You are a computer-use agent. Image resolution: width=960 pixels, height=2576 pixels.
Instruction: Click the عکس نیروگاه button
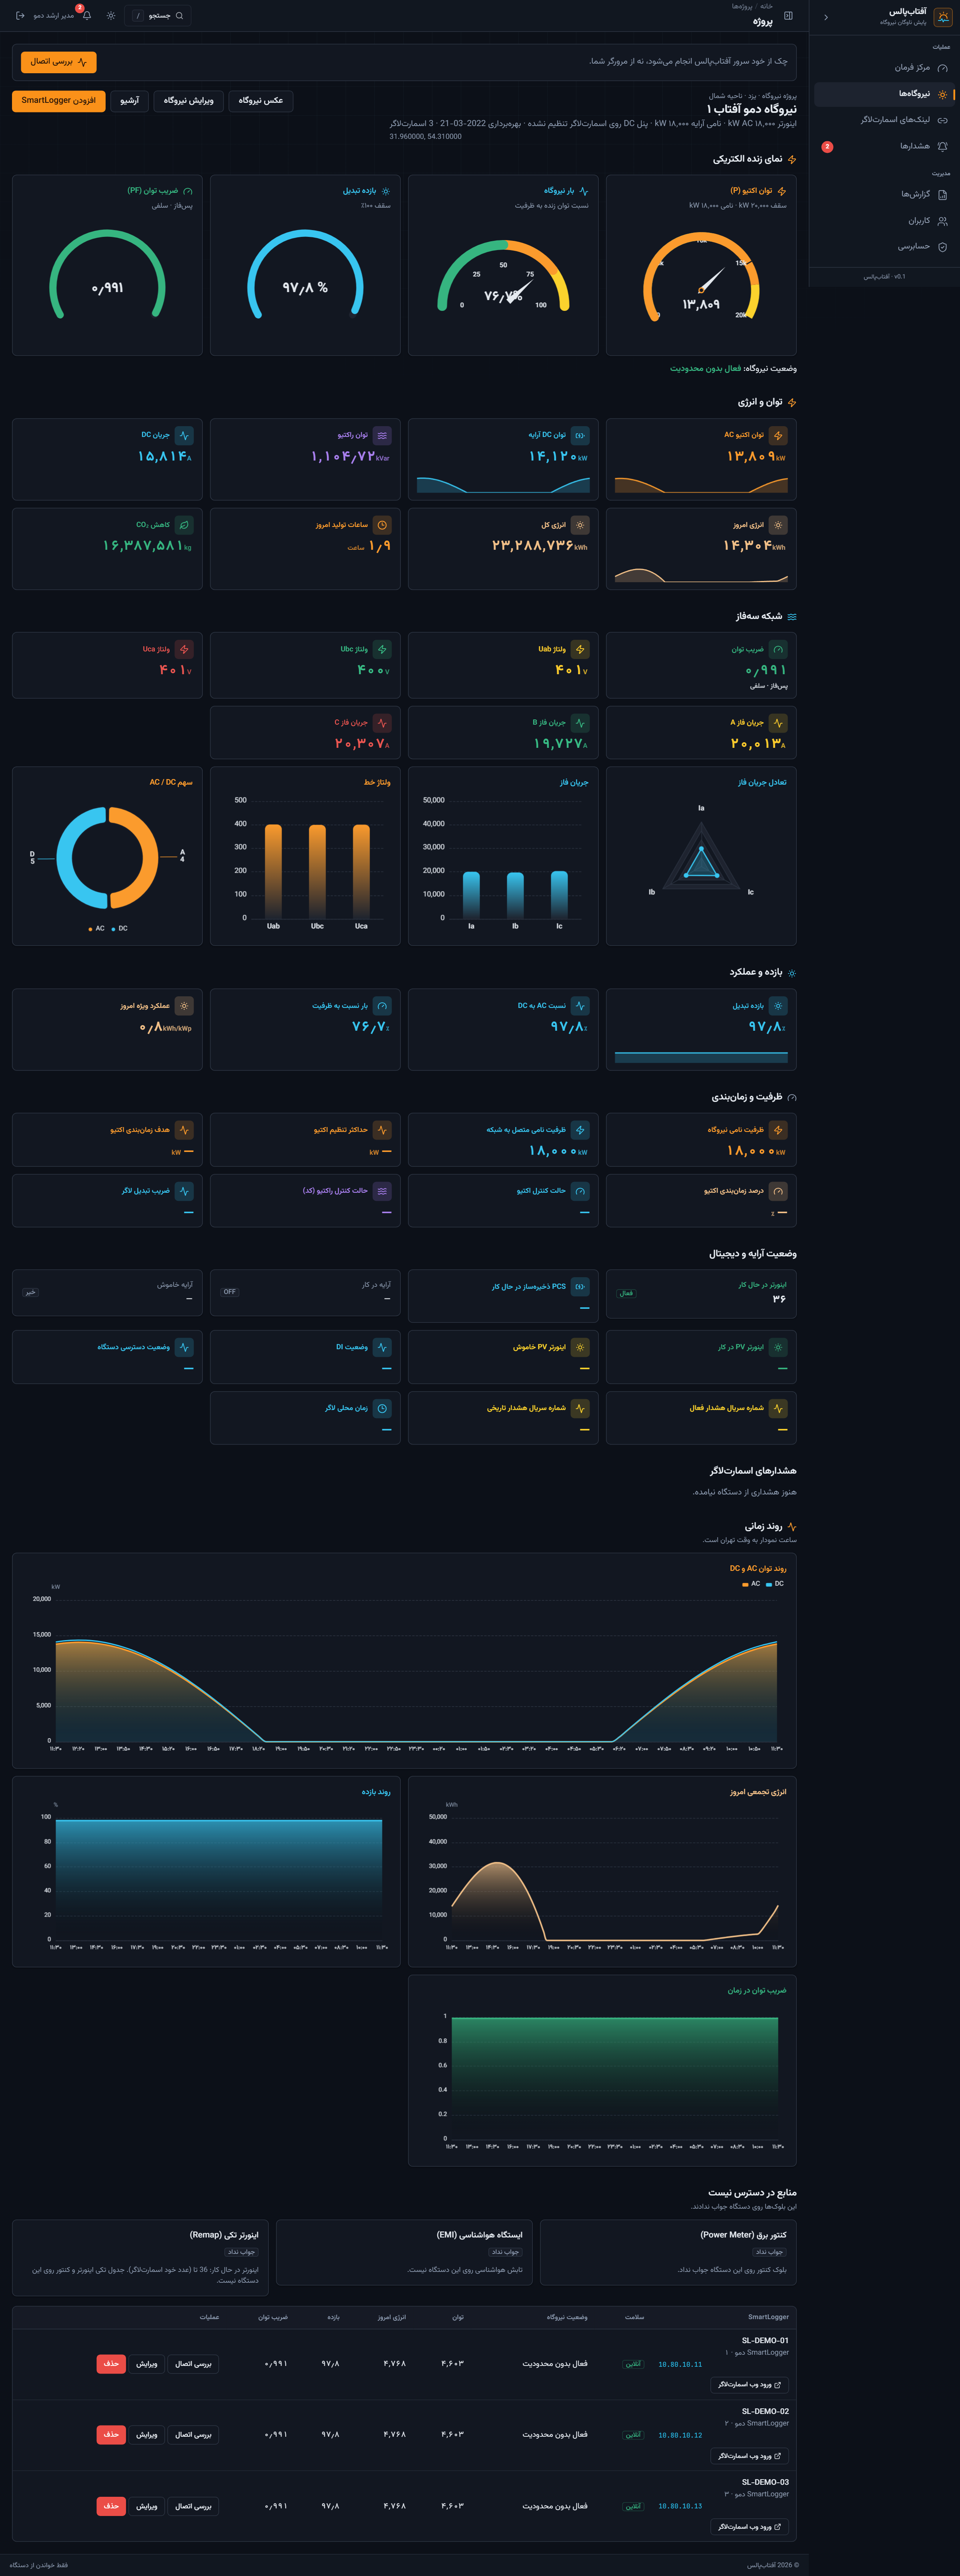261,101
